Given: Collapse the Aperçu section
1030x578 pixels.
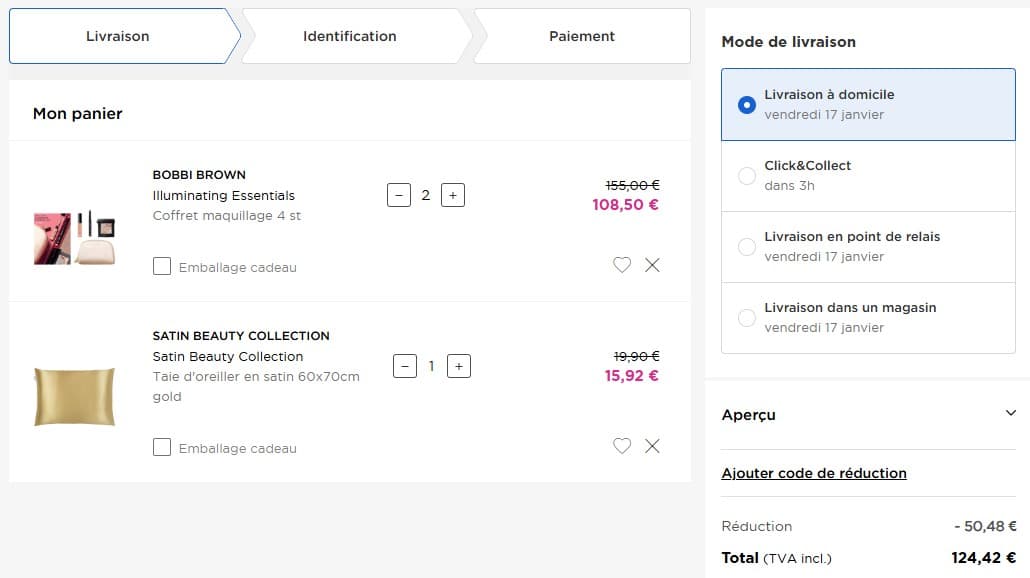Looking at the screenshot, I should [x=1010, y=413].
